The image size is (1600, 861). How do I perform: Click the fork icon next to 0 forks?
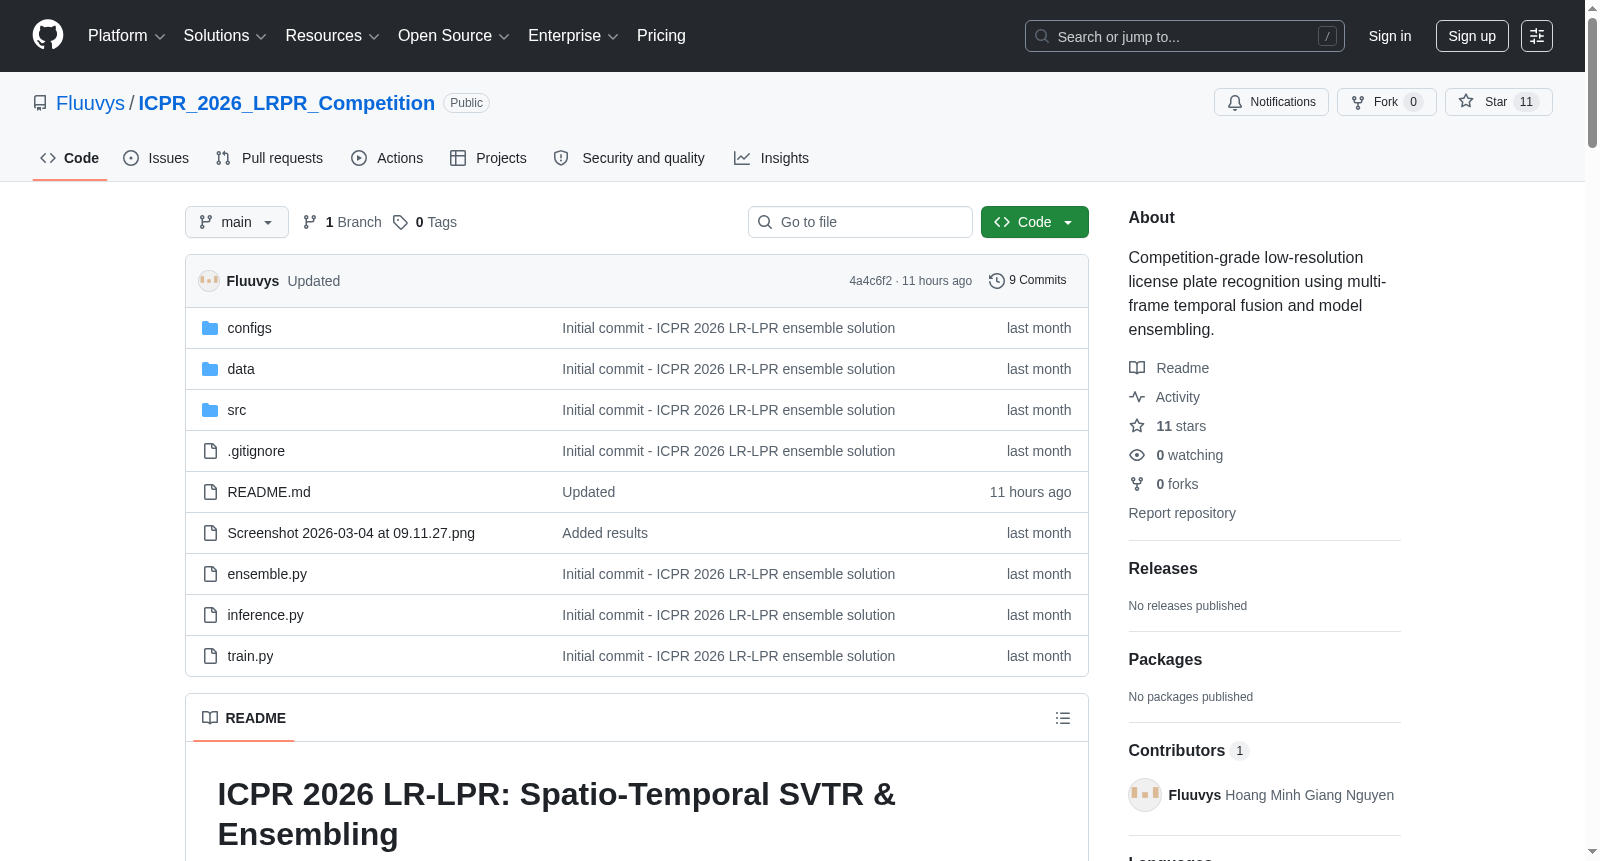pos(1137,484)
